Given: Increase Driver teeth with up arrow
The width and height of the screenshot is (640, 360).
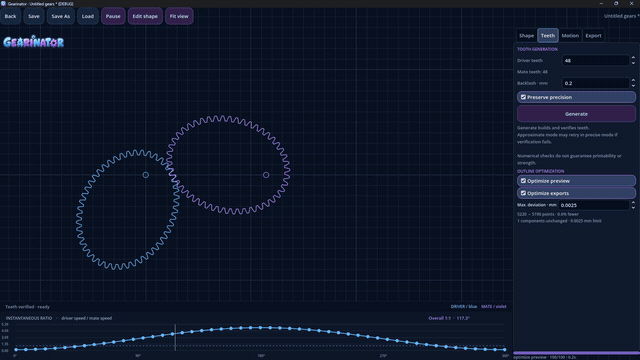Looking at the screenshot, I should [x=633, y=58].
